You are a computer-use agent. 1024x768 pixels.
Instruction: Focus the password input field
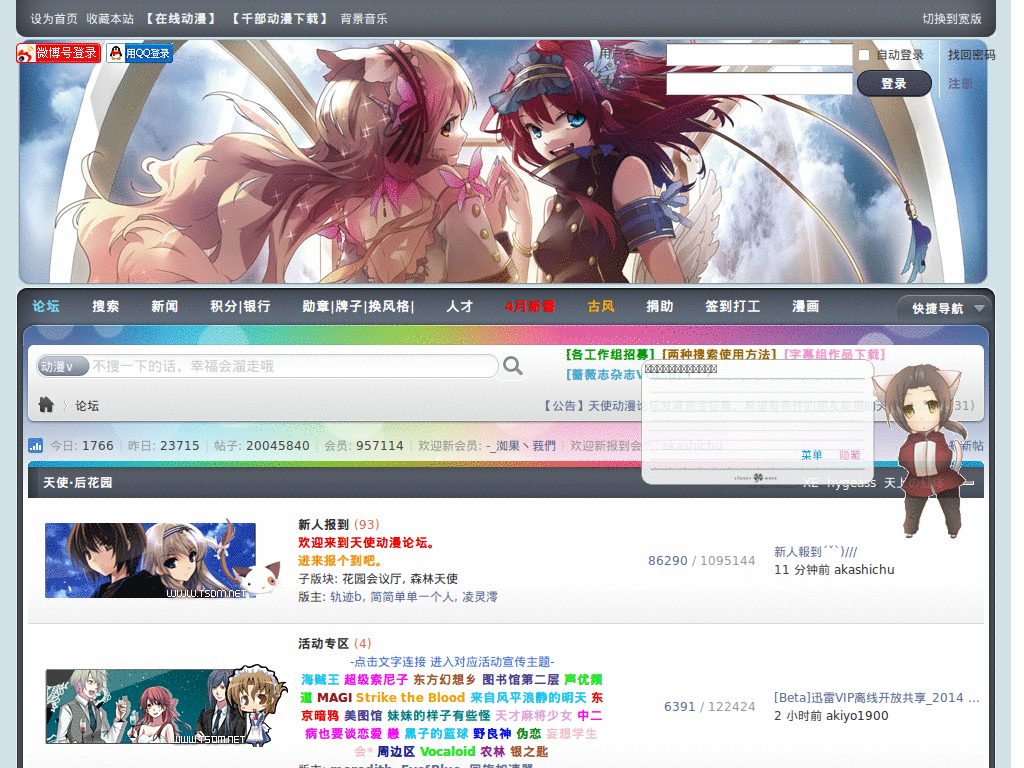(759, 84)
